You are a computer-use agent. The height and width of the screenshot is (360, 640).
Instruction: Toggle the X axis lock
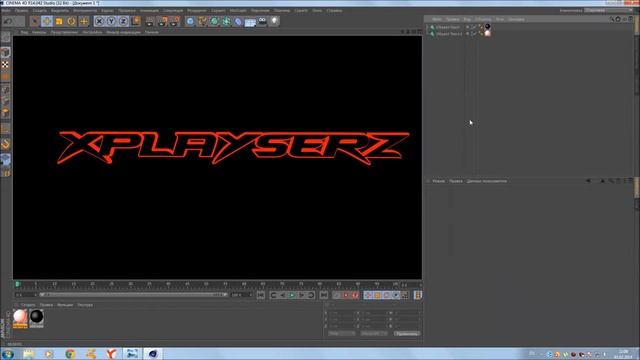pyautogui.click(x=99, y=21)
